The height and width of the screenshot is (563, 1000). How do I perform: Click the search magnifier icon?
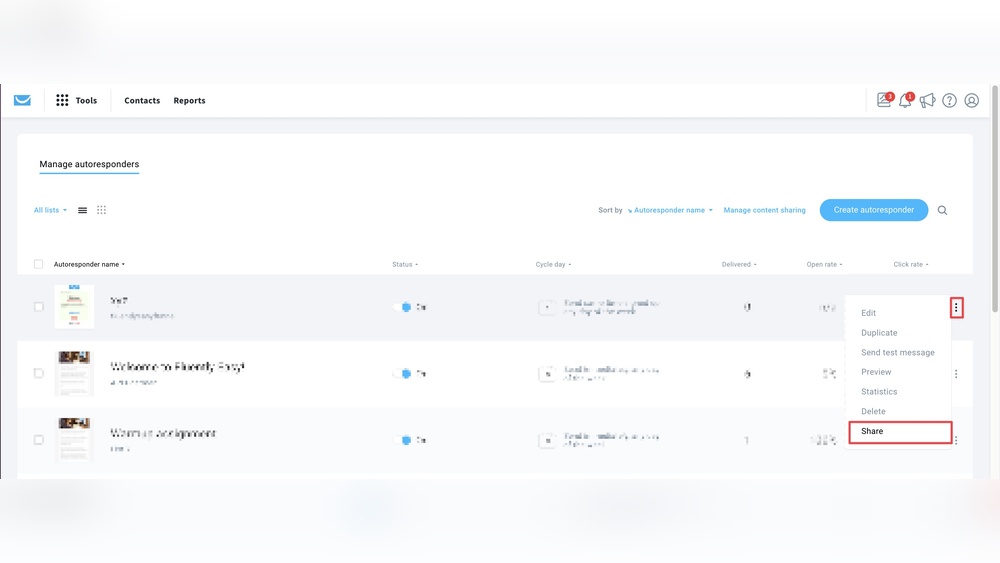(942, 210)
